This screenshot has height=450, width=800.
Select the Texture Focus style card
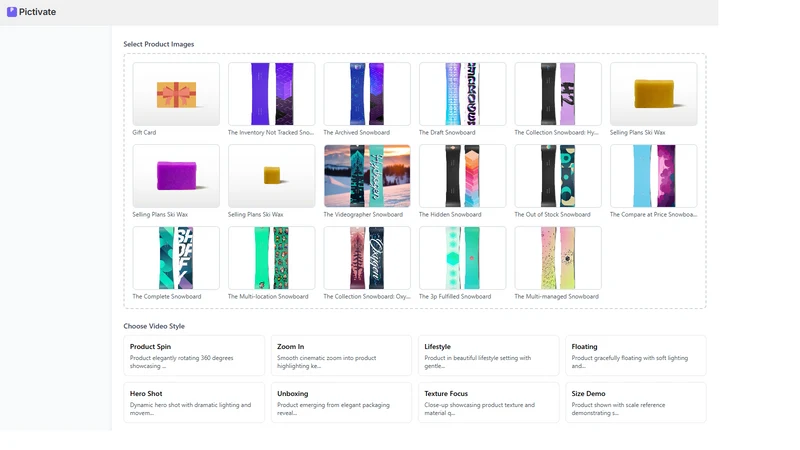point(488,403)
